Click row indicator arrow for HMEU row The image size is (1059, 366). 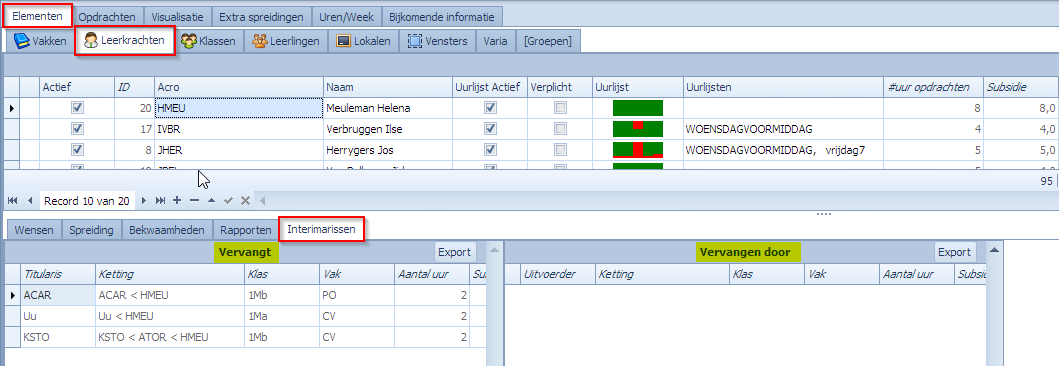[11, 107]
